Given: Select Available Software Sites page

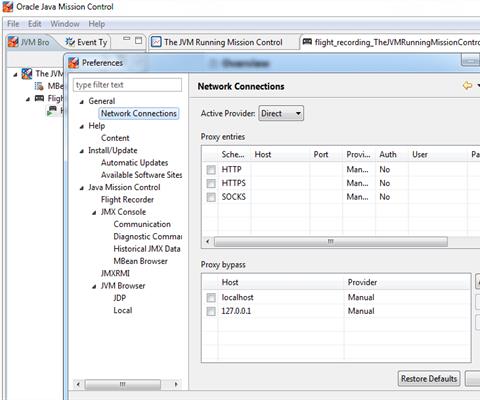Looking at the screenshot, I should pyautogui.click(x=141, y=175).
